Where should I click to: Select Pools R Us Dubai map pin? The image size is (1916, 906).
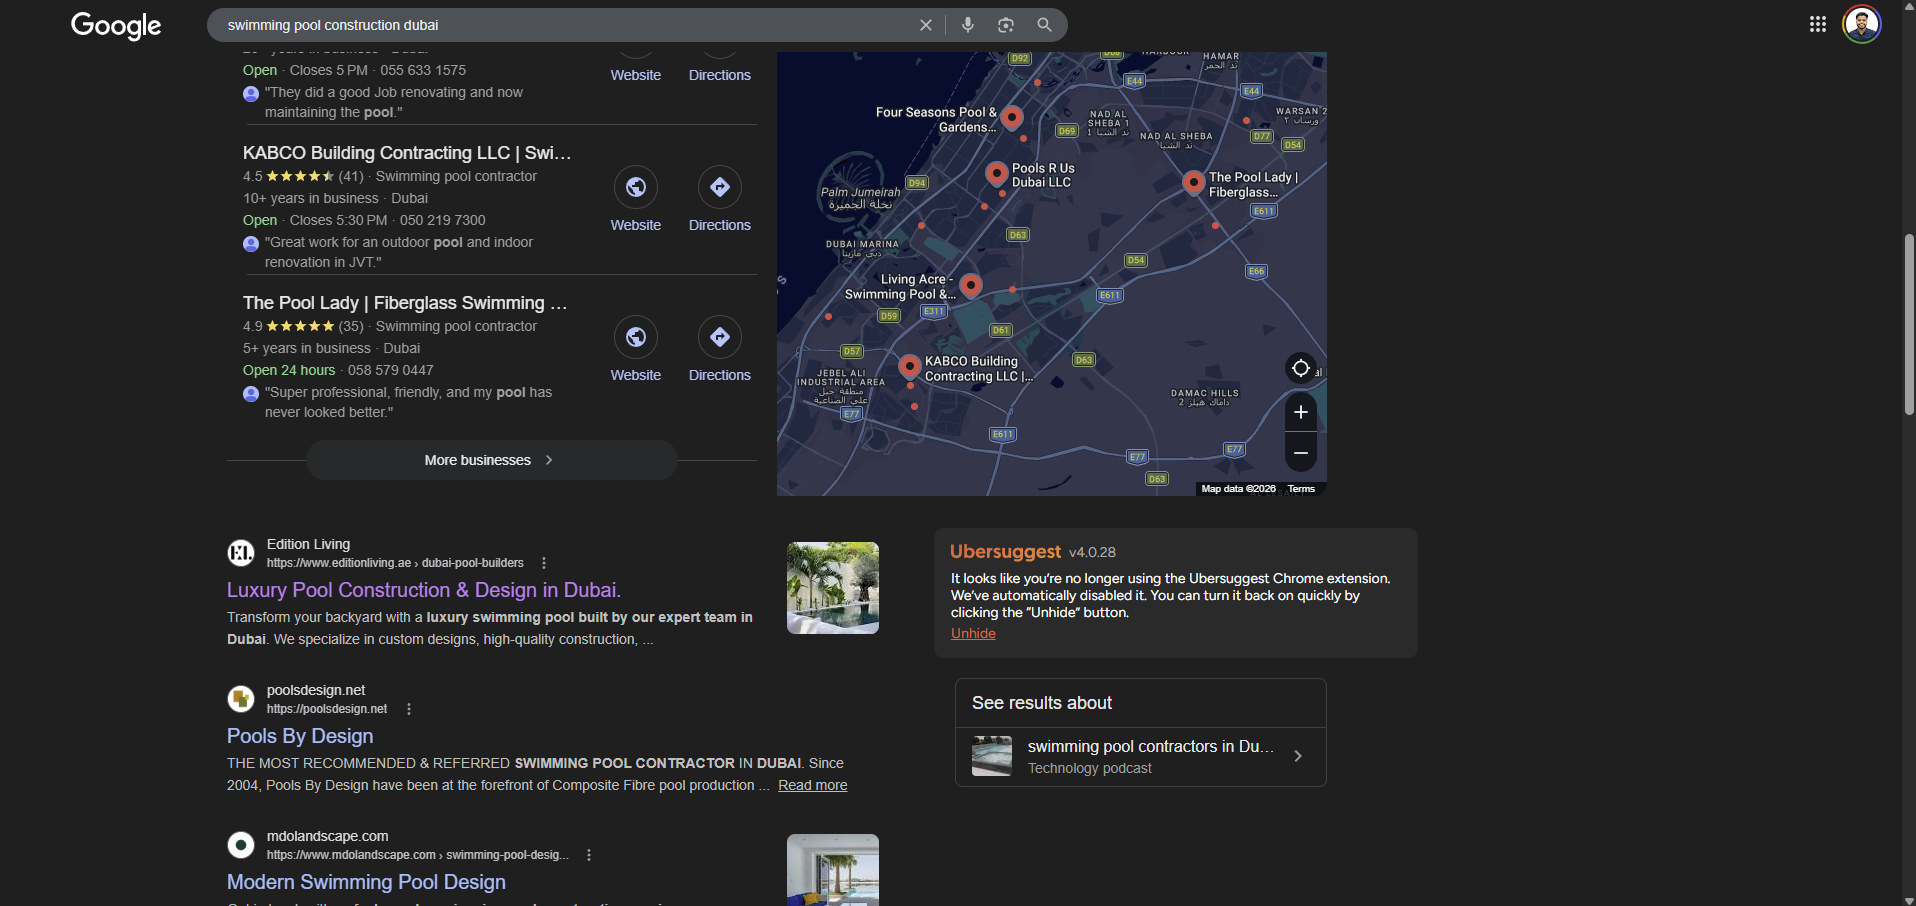pyautogui.click(x=996, y=173)
